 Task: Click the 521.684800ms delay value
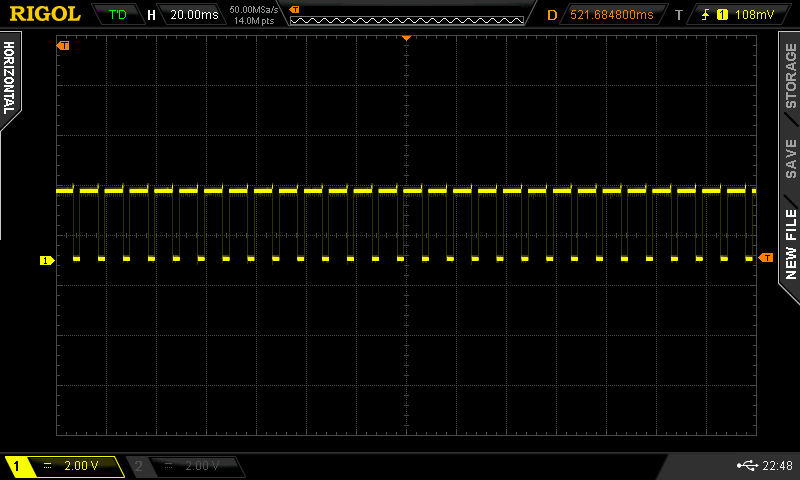tap(612, 15)
